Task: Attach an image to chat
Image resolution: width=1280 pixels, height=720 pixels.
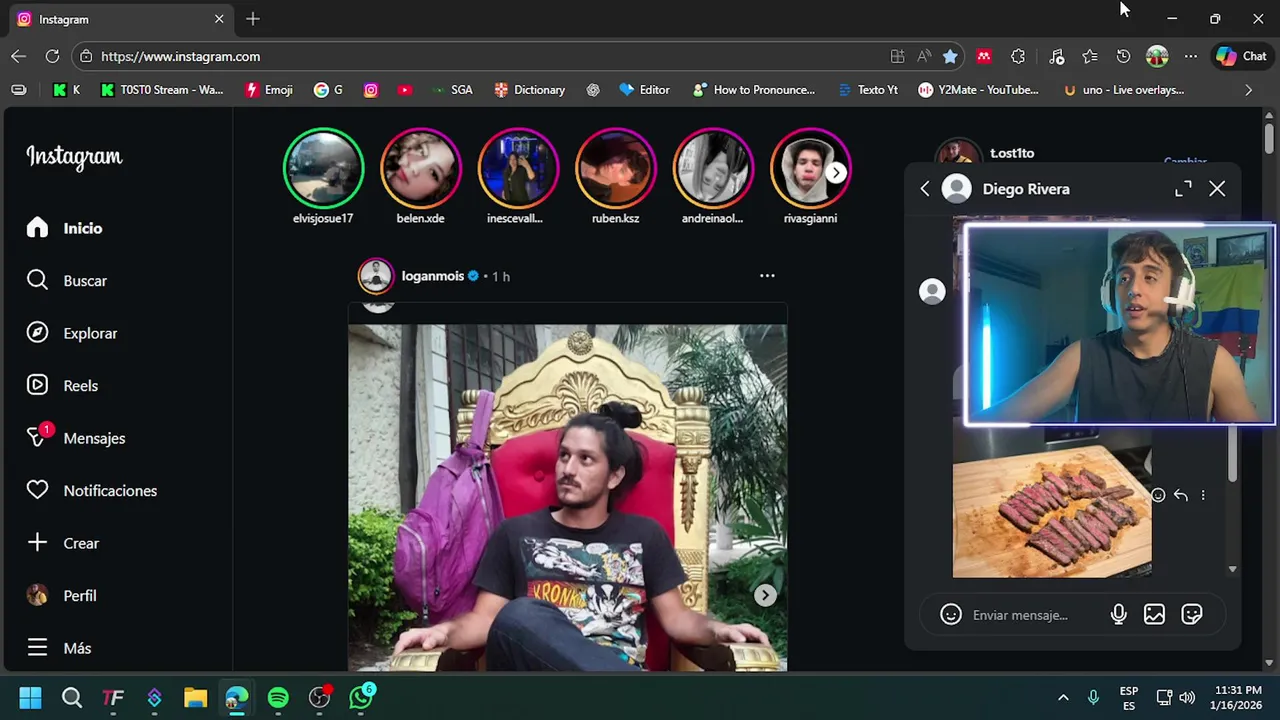Action: 1154,615
